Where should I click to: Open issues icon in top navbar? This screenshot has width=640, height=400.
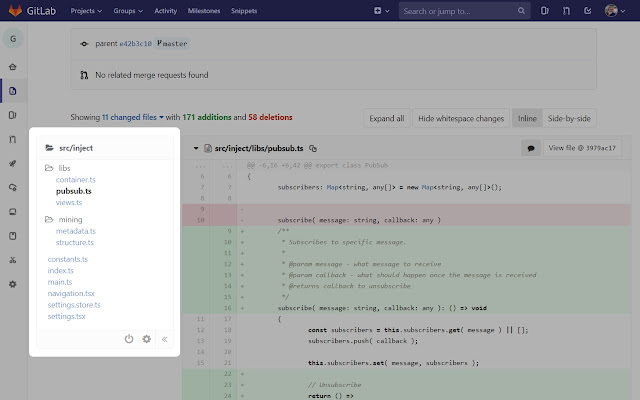[544, 11]
